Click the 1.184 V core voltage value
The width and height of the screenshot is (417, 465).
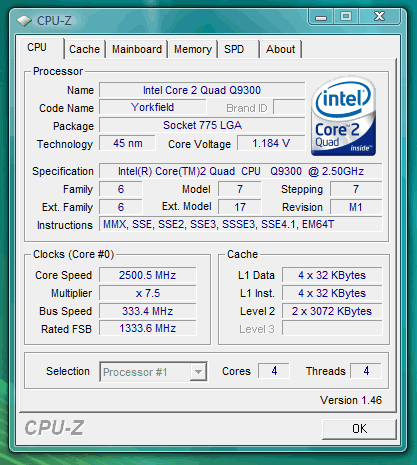(271, 143)
